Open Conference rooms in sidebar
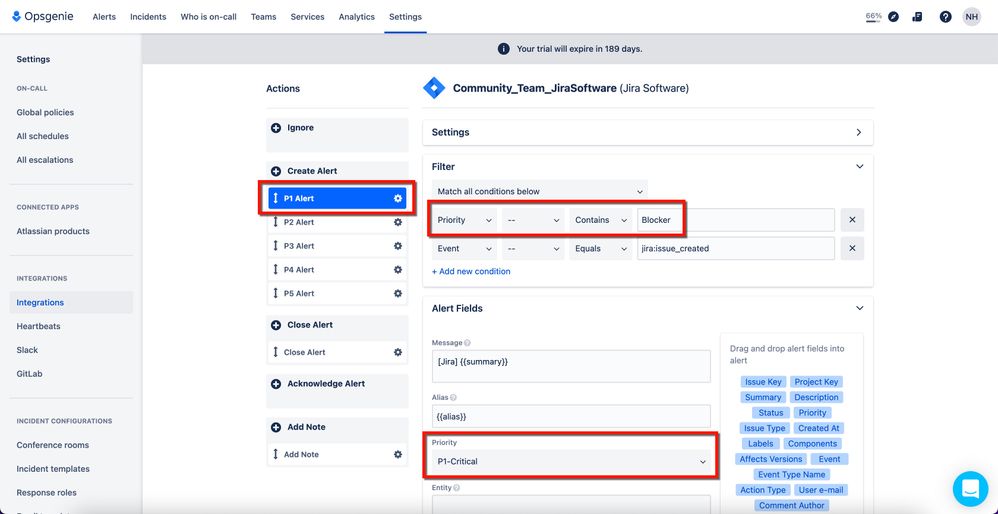This screenshot has height=514, width=998. 53,445
